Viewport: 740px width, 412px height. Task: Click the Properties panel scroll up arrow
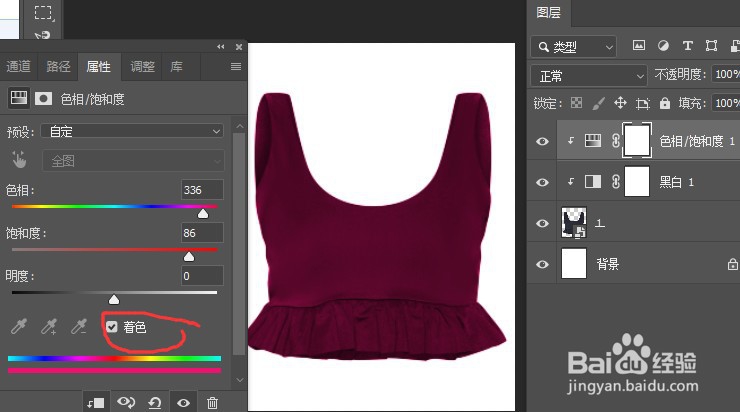[x=240, y=126]
